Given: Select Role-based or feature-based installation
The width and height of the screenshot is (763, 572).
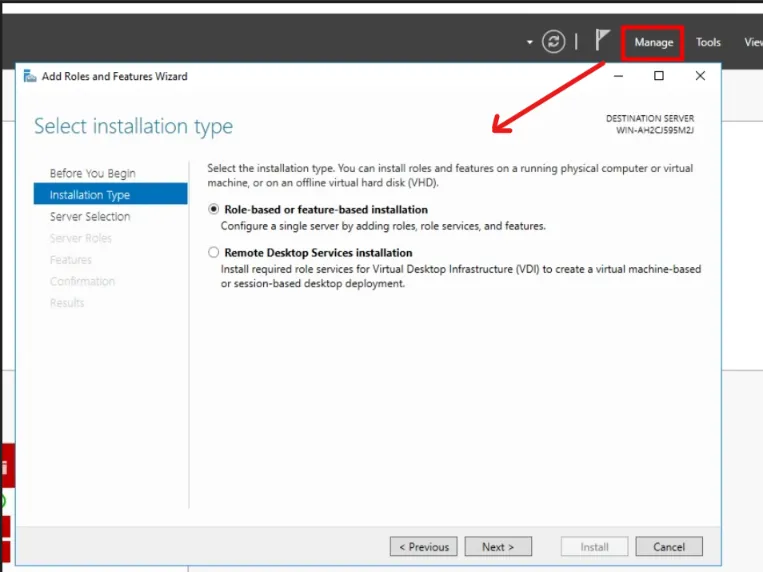Looking at the screenshot, I should point(213,210).
